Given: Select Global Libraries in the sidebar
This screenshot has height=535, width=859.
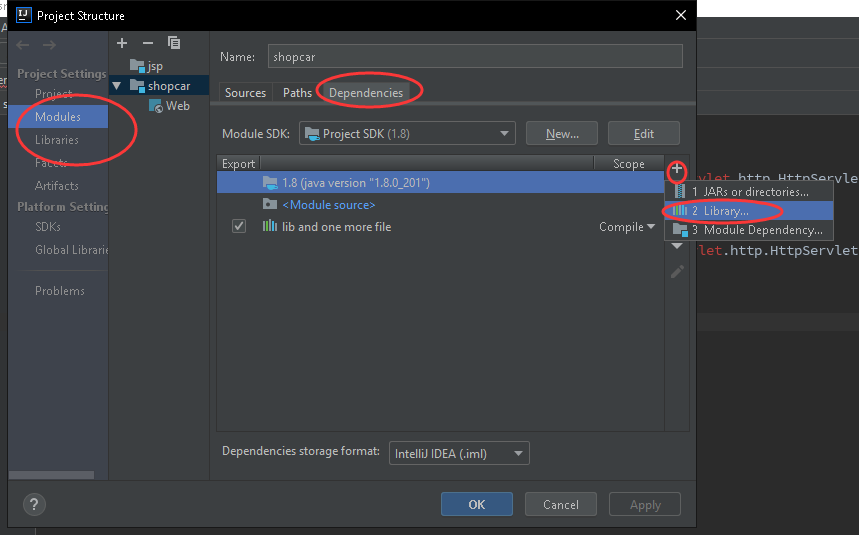Looking at the screenshot, I should pyautogui.click(x=71, y=250).
